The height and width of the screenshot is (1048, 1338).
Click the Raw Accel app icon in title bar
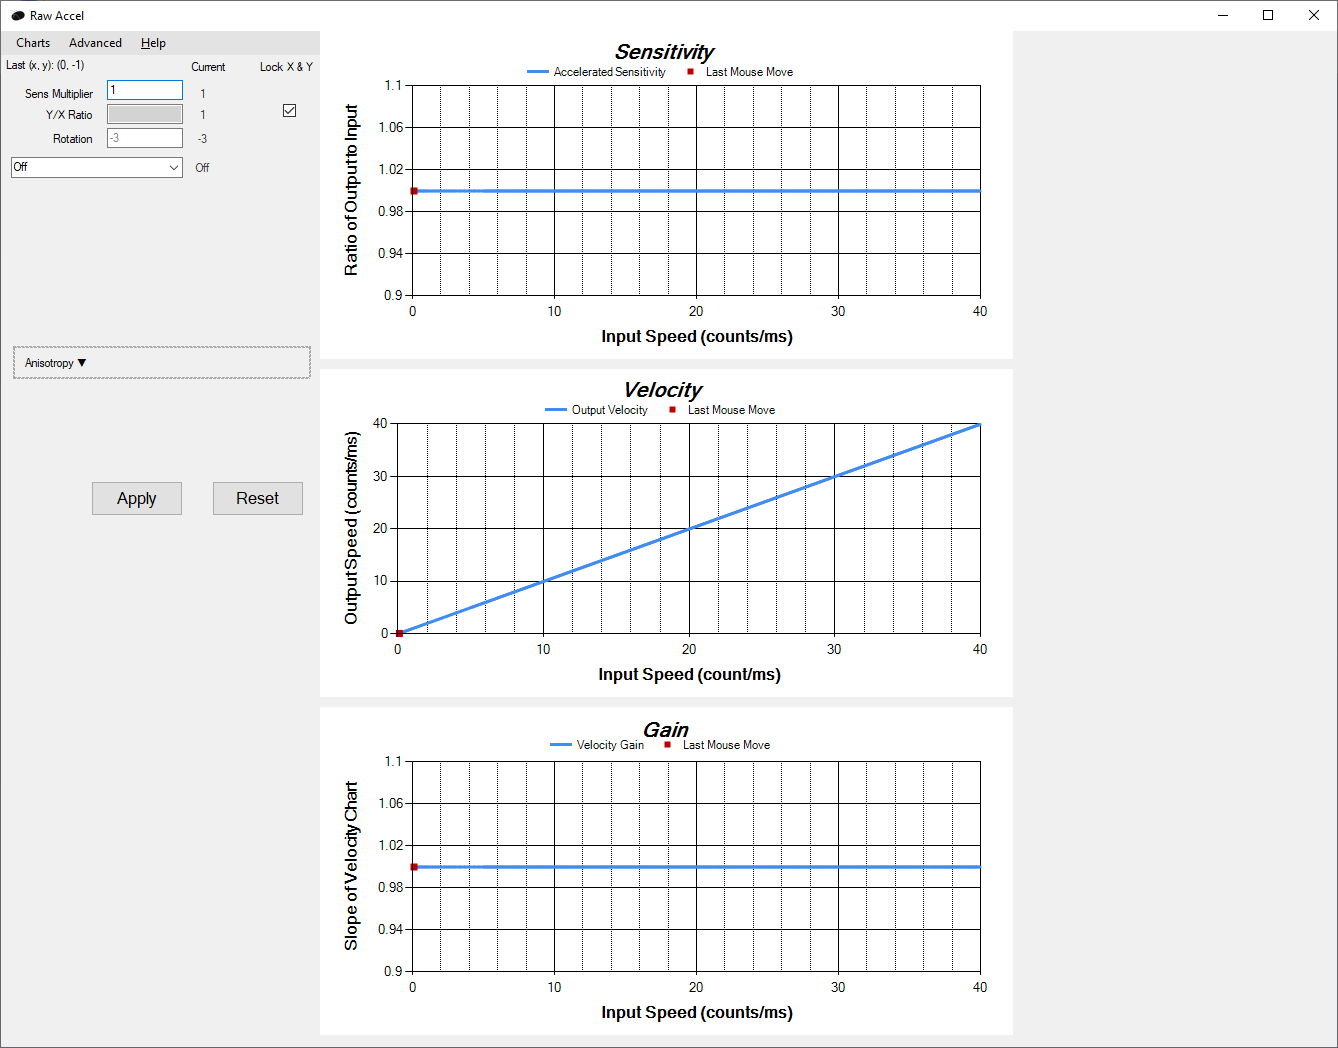[x=17, y=16]
